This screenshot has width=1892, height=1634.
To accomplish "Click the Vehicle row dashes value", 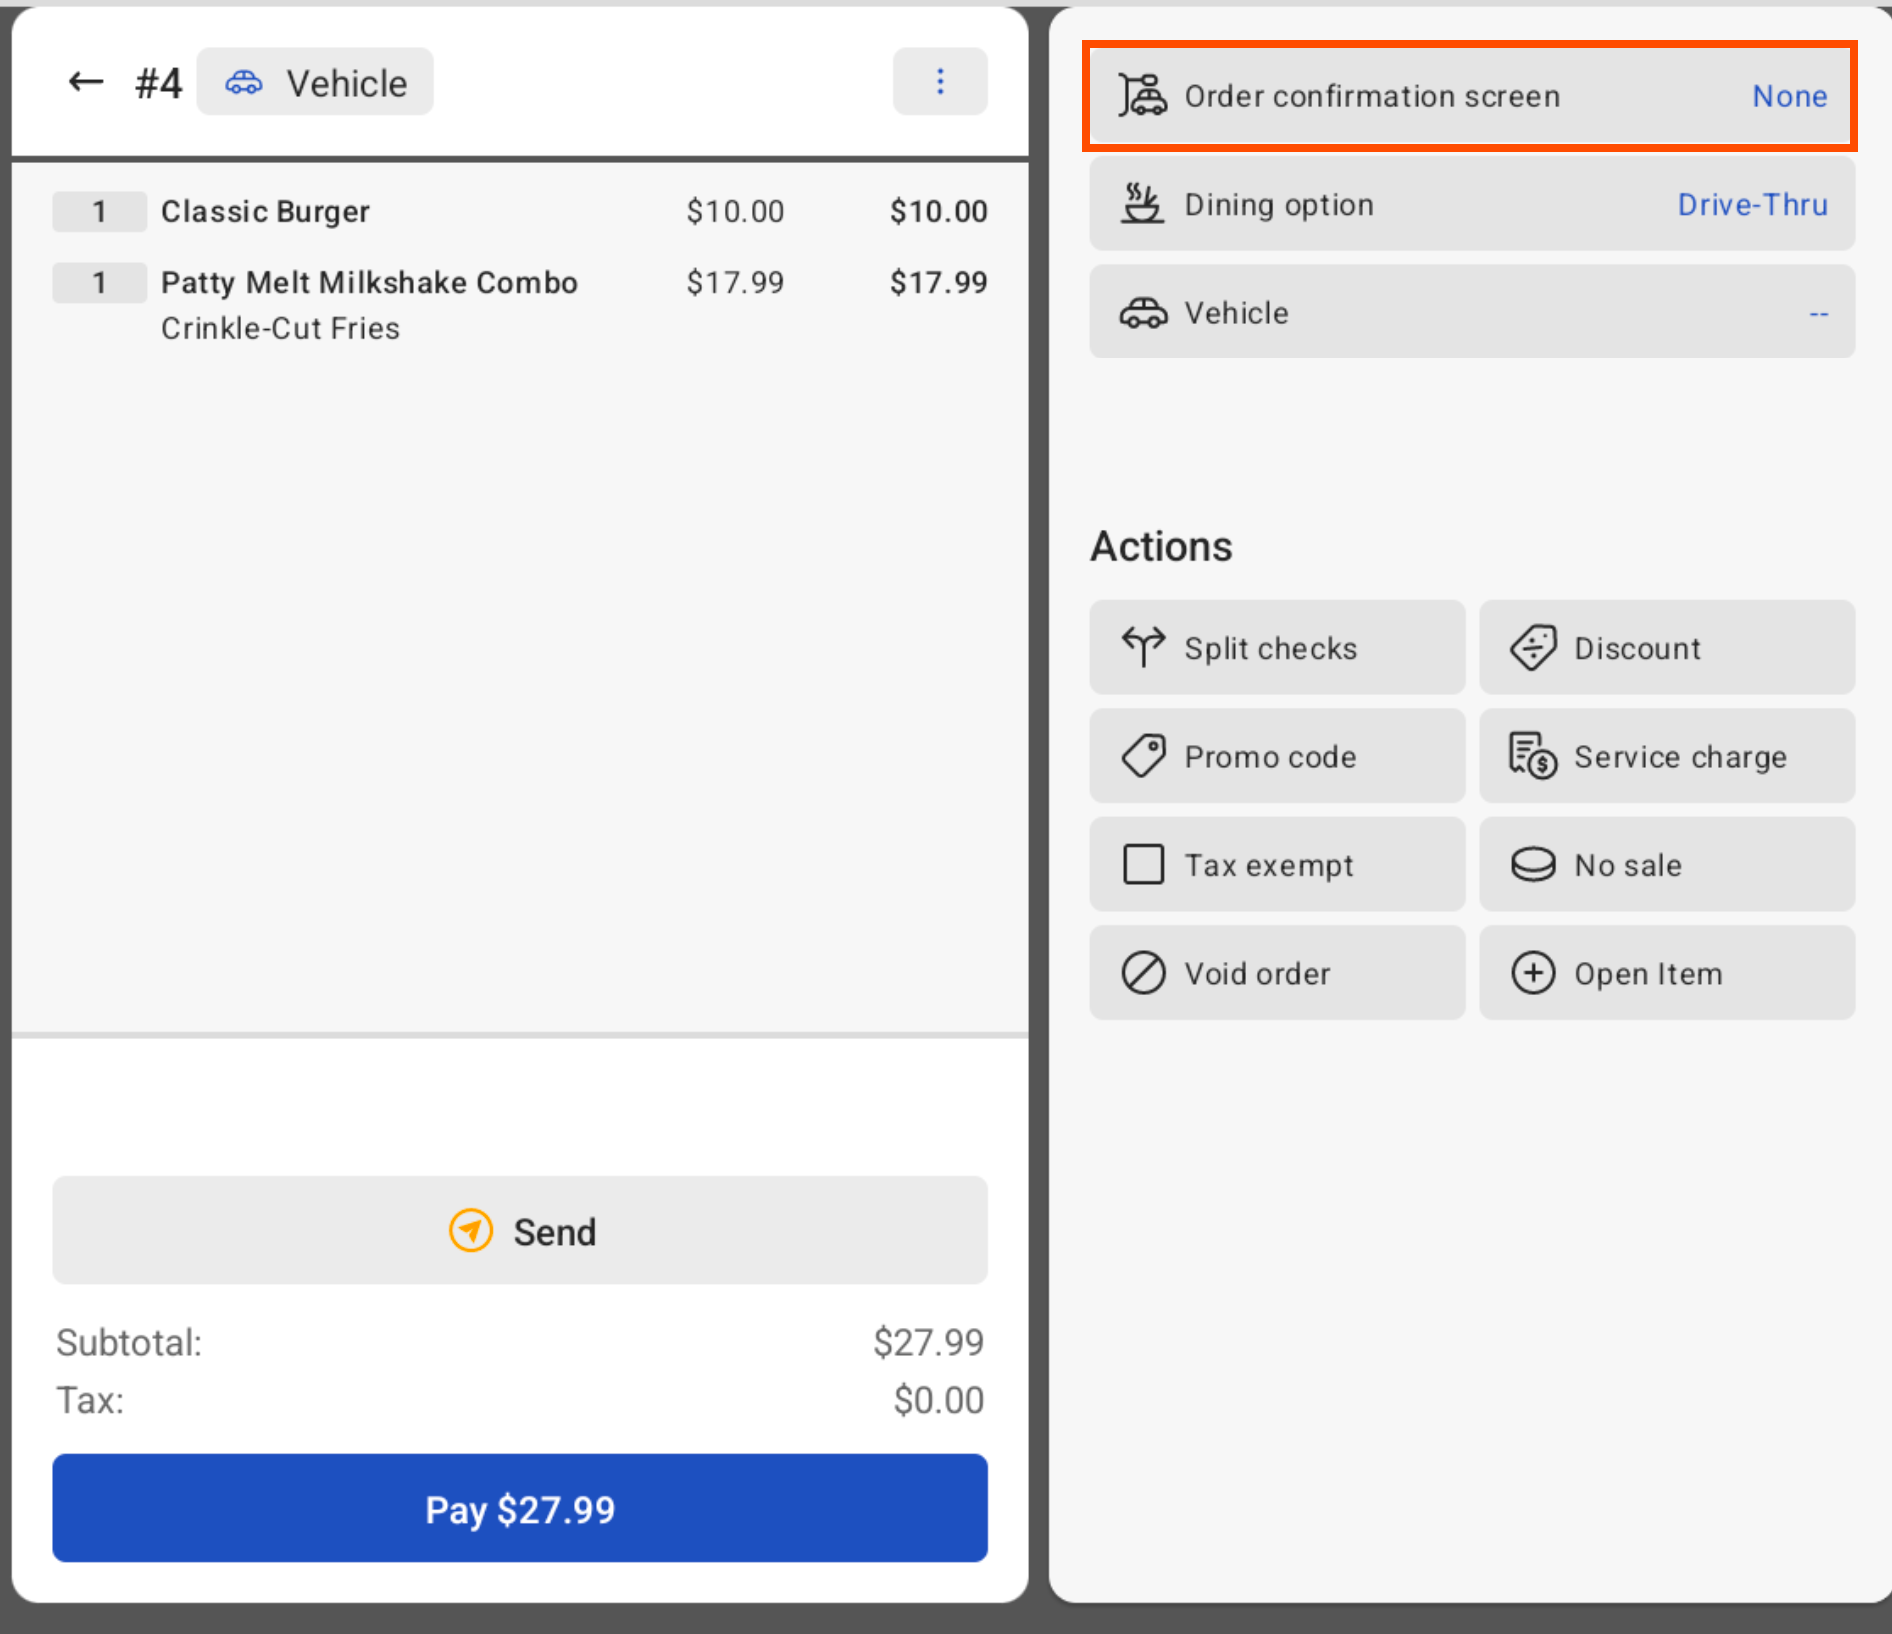I will tap(1818, 314).
